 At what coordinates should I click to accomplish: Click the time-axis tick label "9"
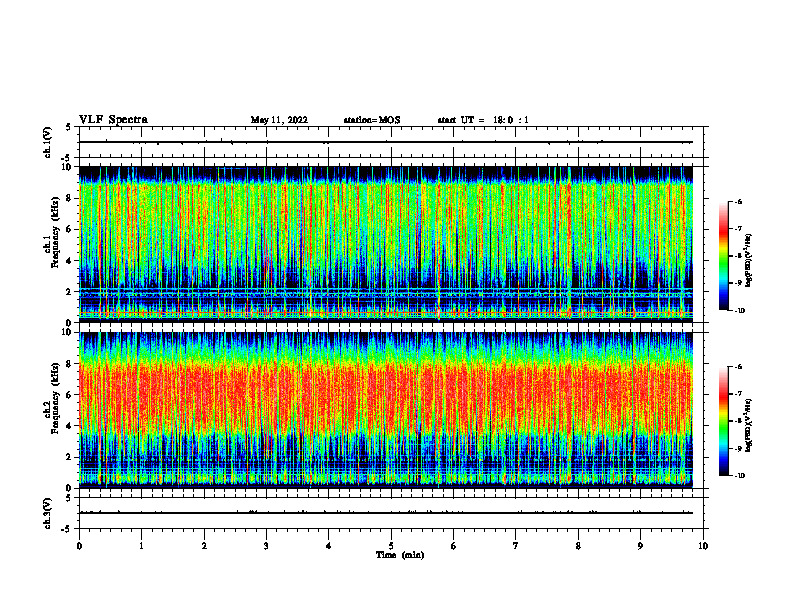tap(640, 546)
